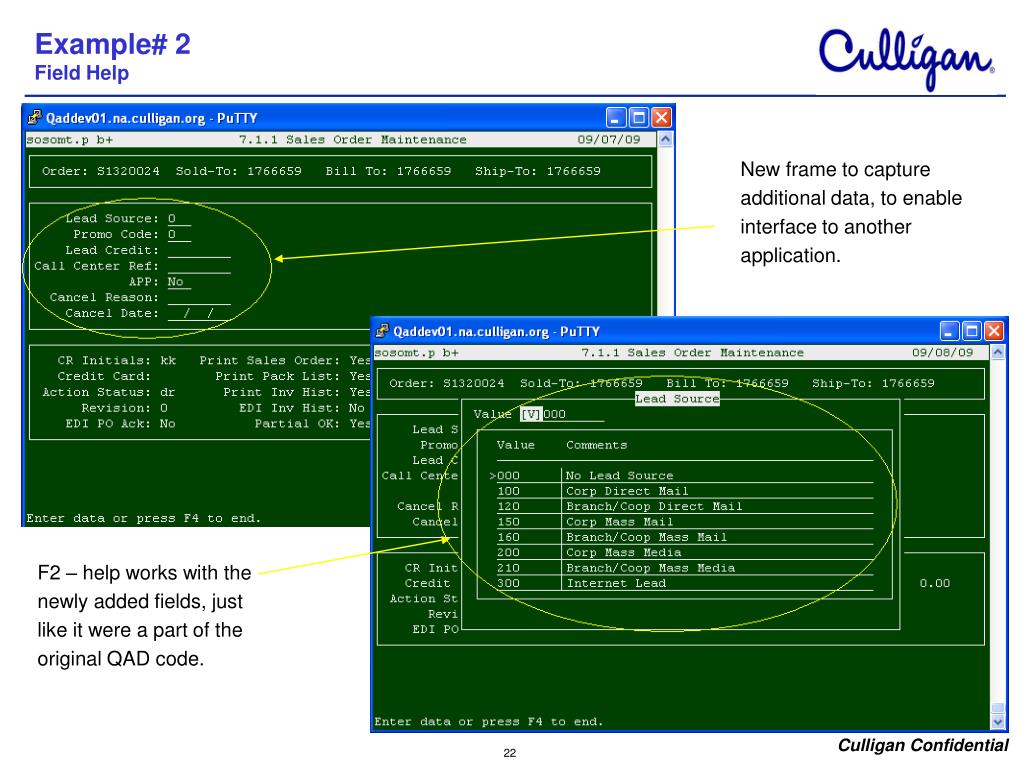
Task: Maximize the front PuTTY window
Action: pos(972,331)
